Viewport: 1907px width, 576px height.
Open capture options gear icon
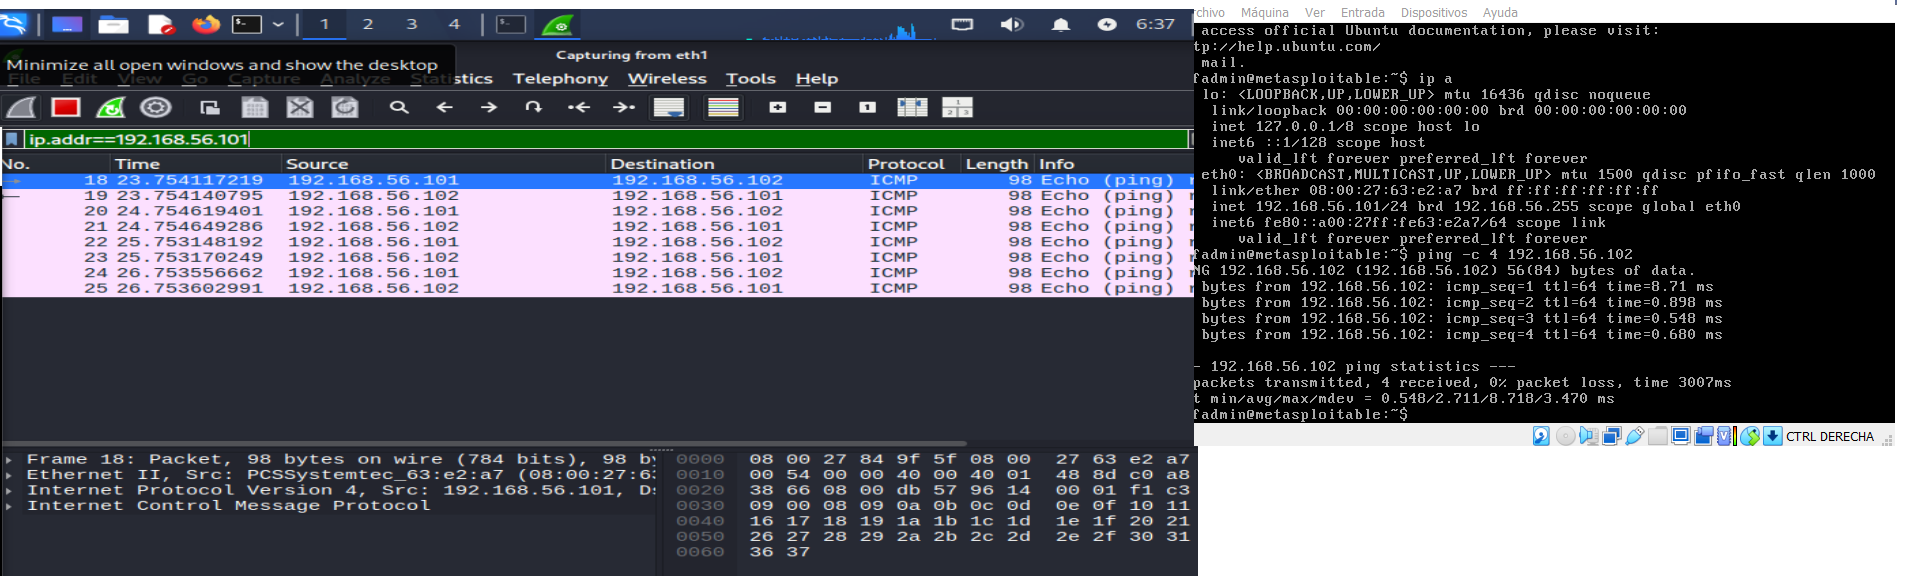[x=155, y=107]
